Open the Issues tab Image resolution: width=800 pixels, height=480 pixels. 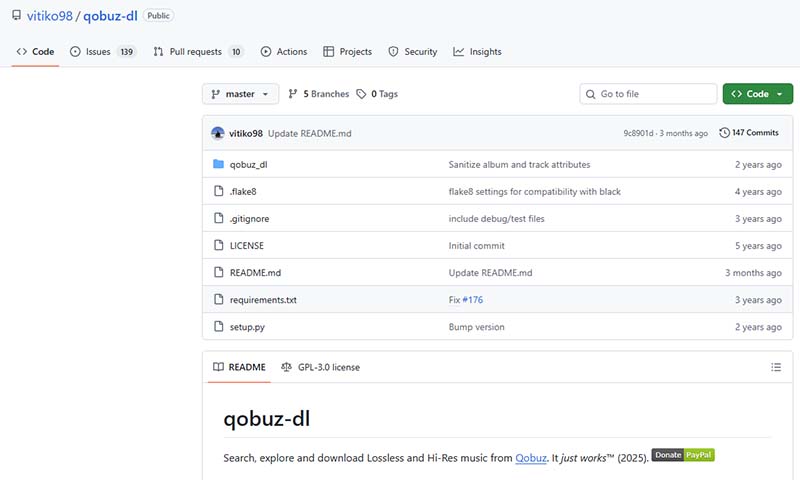[103, 52]
